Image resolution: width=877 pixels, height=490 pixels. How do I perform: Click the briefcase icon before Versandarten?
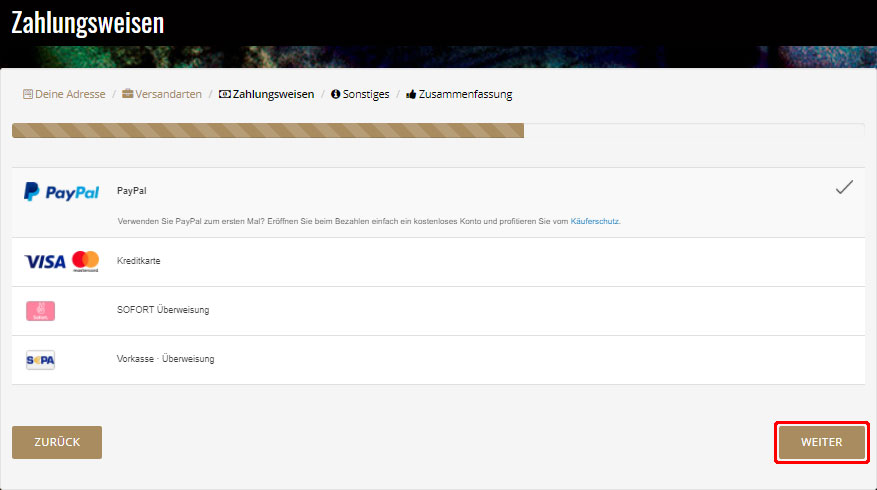tap(128, 94)
